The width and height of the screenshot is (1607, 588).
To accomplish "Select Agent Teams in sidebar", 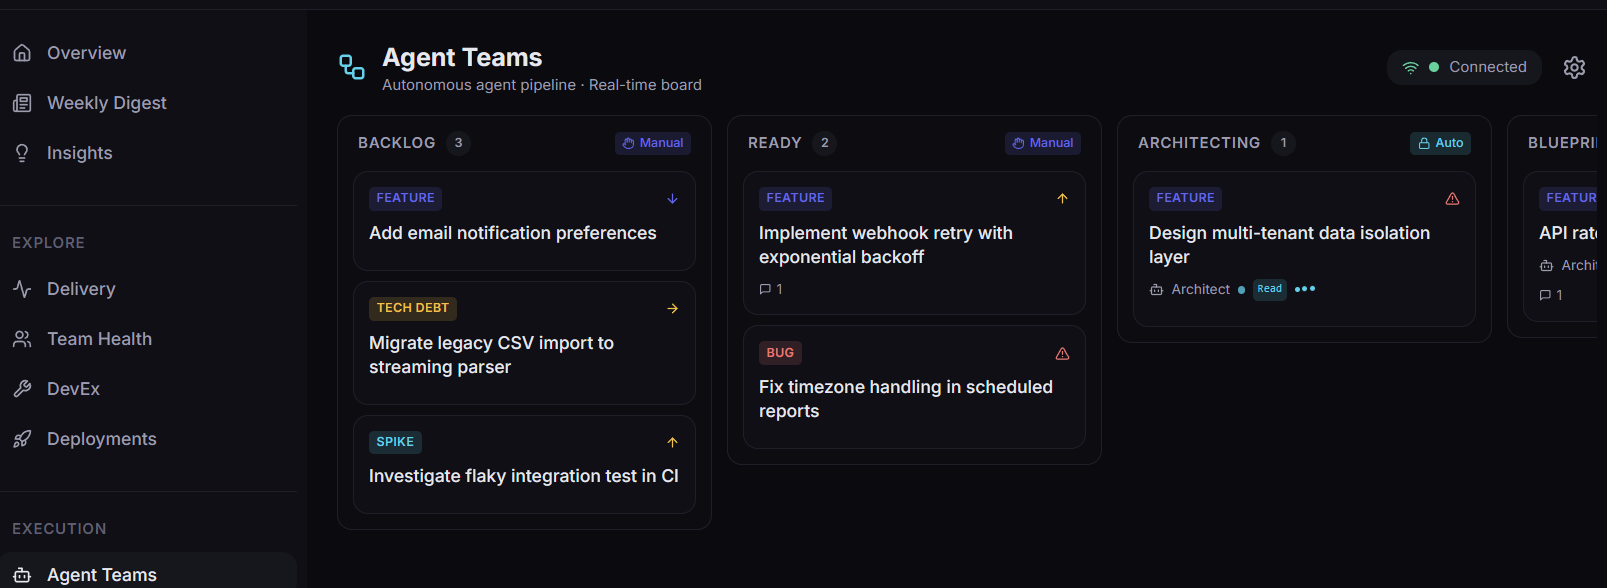I will click(148, 572).
